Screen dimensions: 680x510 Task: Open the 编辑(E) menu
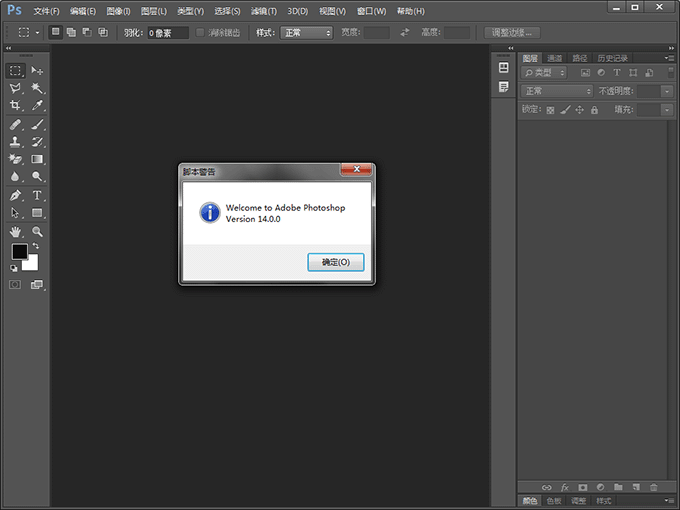[83, 11]
